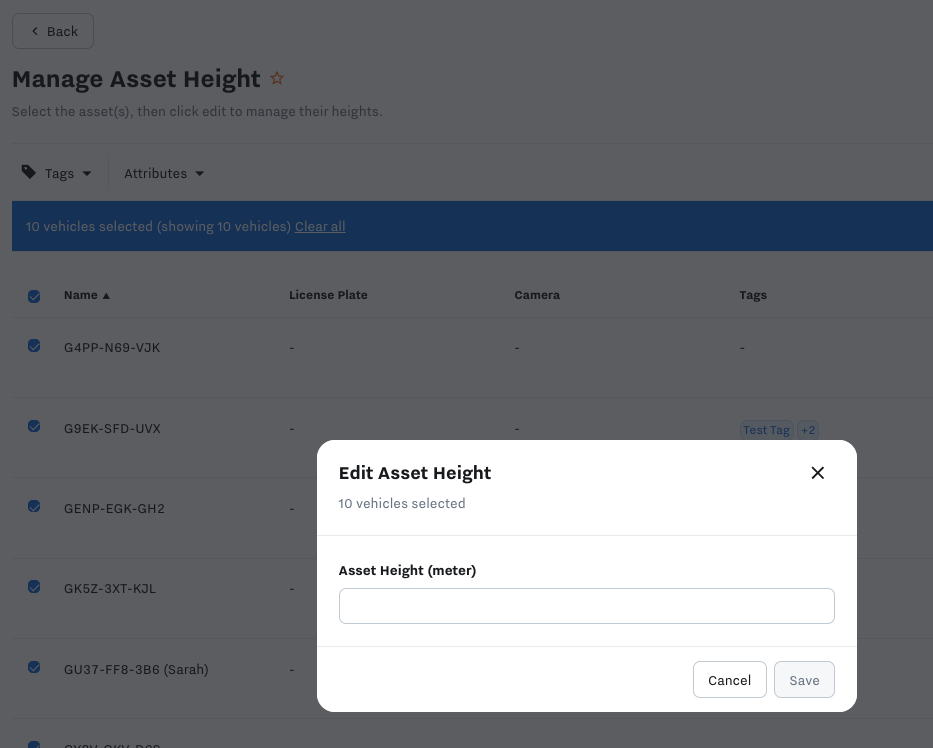Save the asset height changes
Image resolution: width=933 pixels, height=748 pixels.
point(804,680)
